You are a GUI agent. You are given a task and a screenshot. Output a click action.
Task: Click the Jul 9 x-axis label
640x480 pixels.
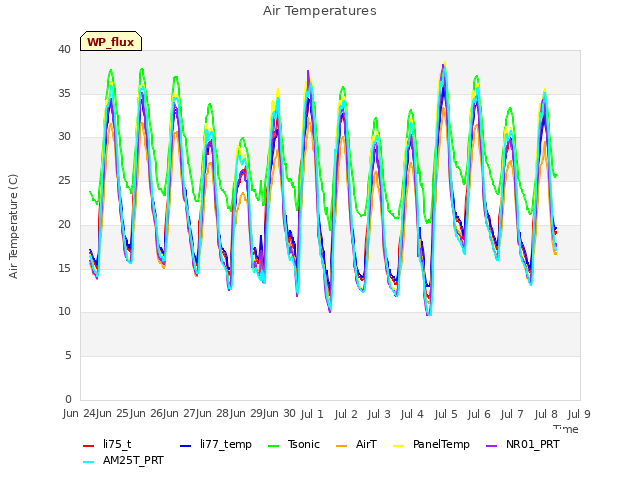click(x=579, y=414)
